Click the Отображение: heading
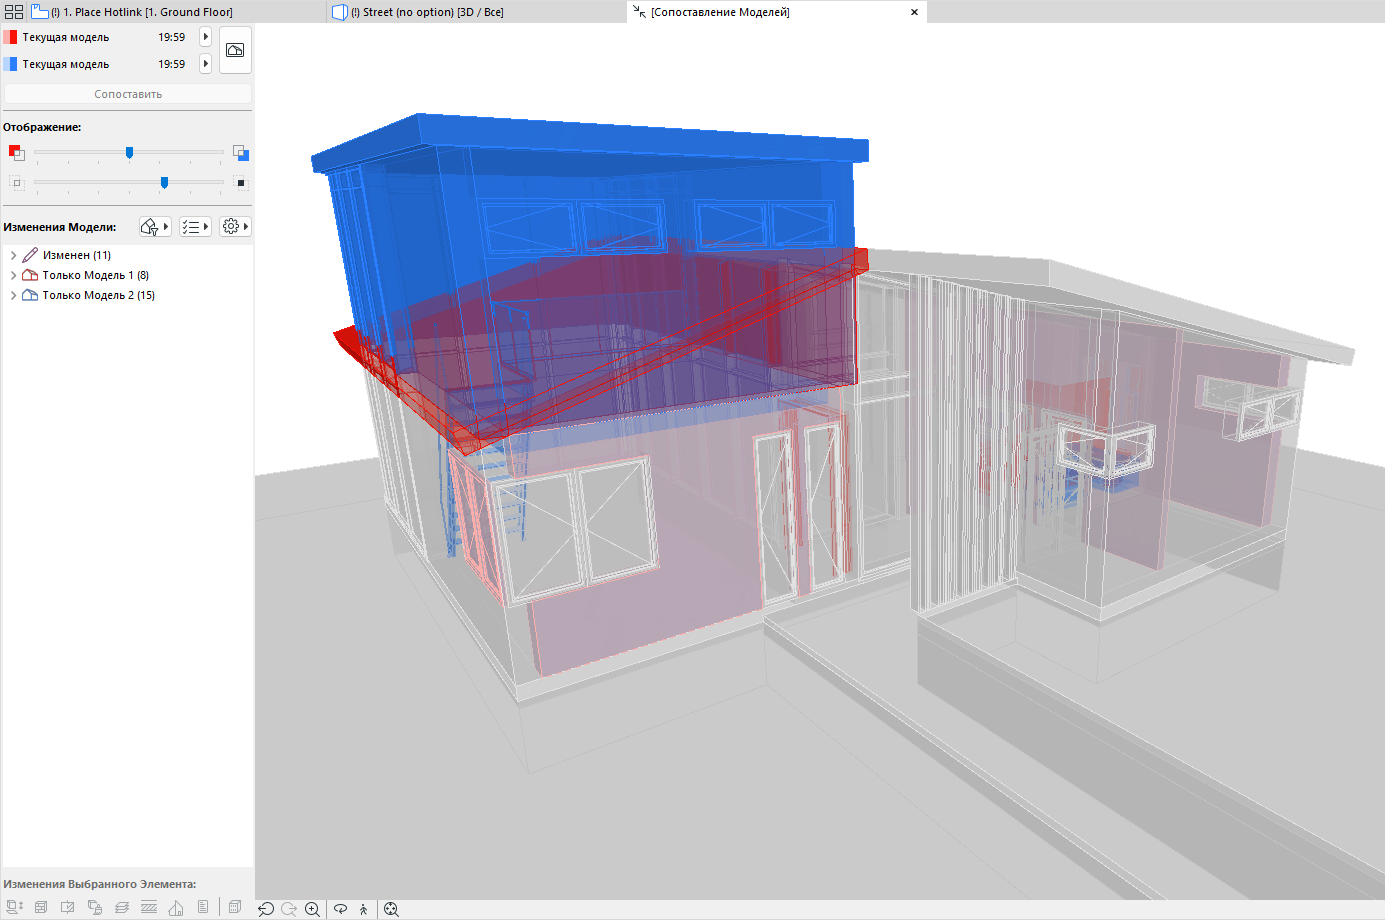The height and width of the screenshot is (920, 1385). 42,127
